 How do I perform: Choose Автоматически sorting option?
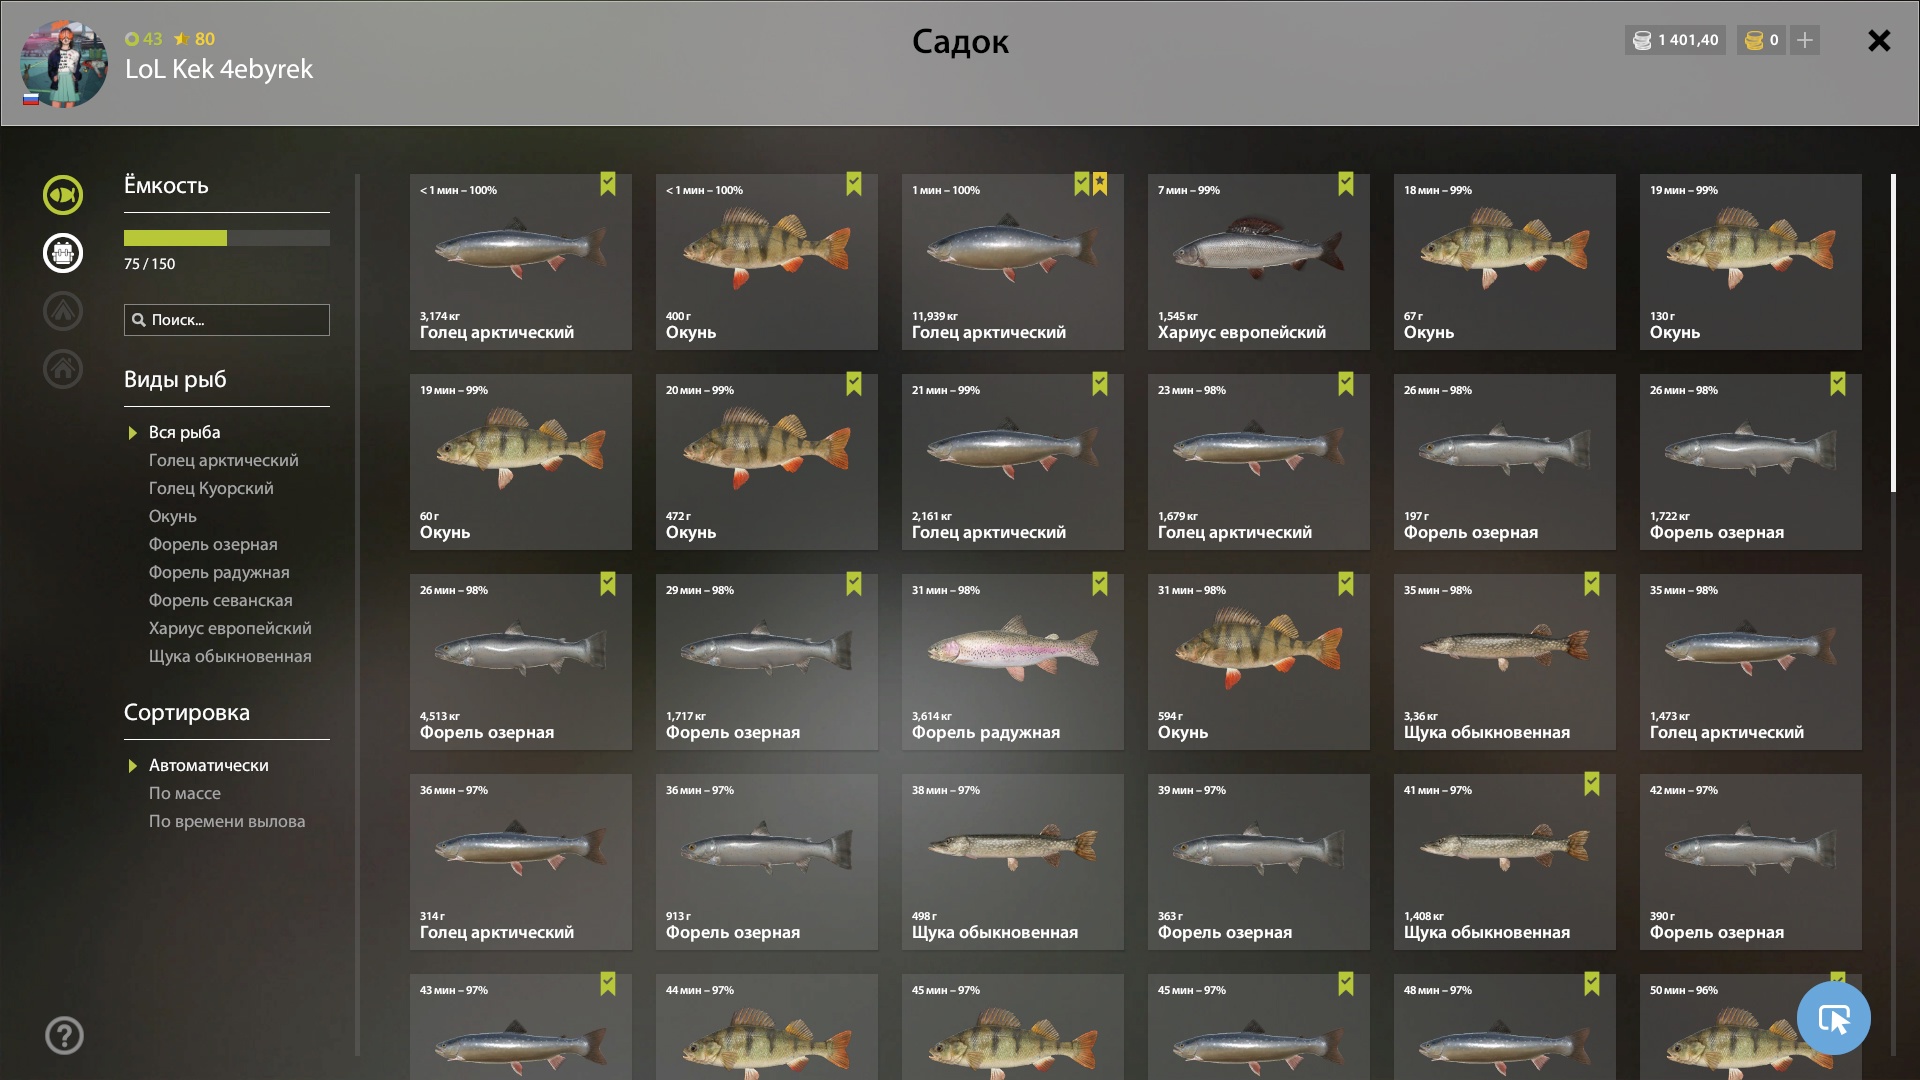coord(208,765)
